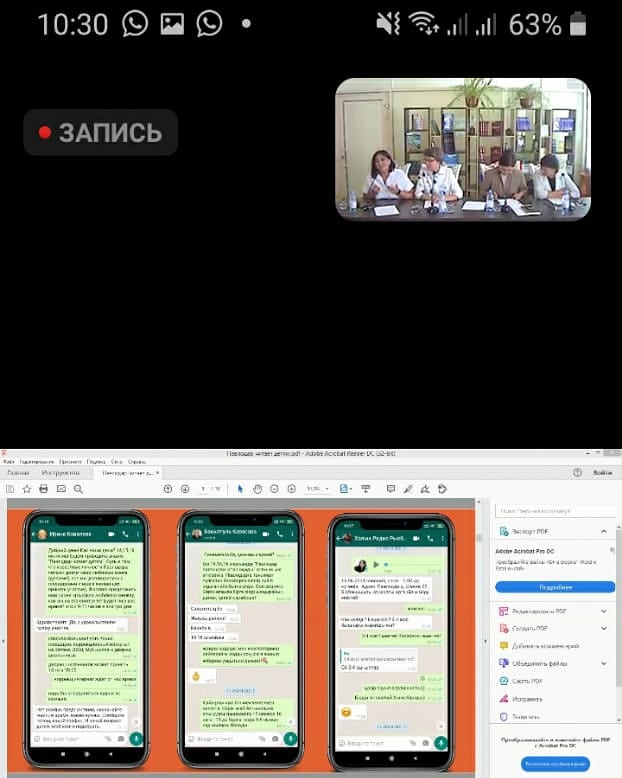Tap the red recording indicator button
The height and width of the screenshot is (778, 622).
tap(100, 132)
